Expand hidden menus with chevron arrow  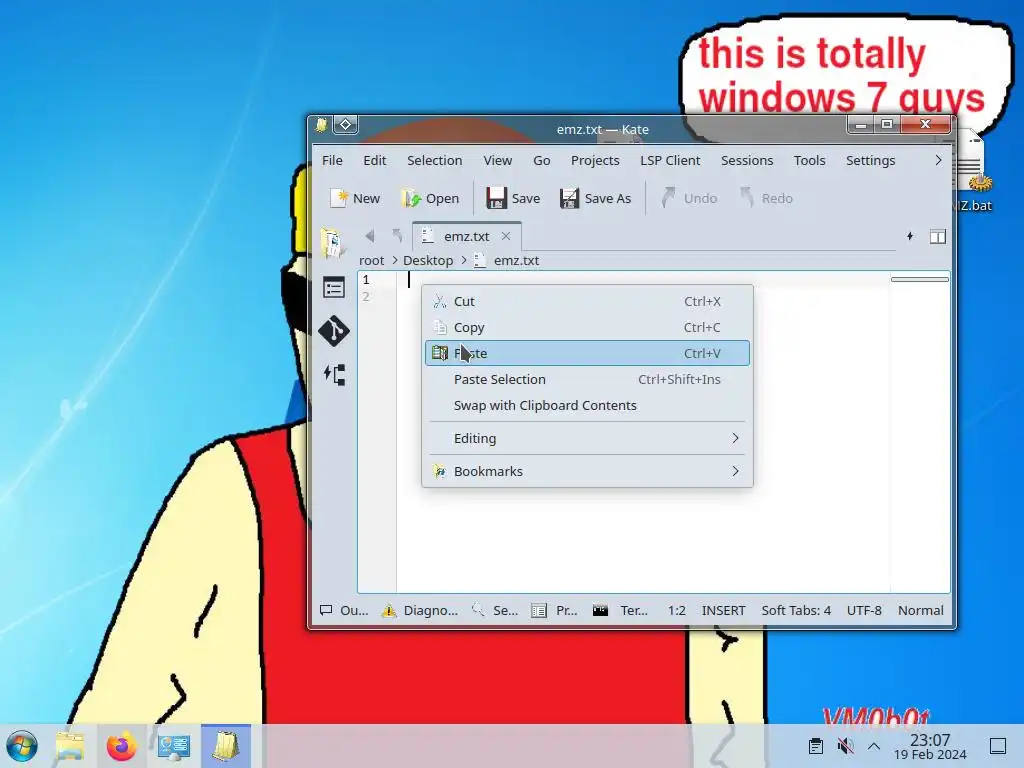tap(938, 160)
